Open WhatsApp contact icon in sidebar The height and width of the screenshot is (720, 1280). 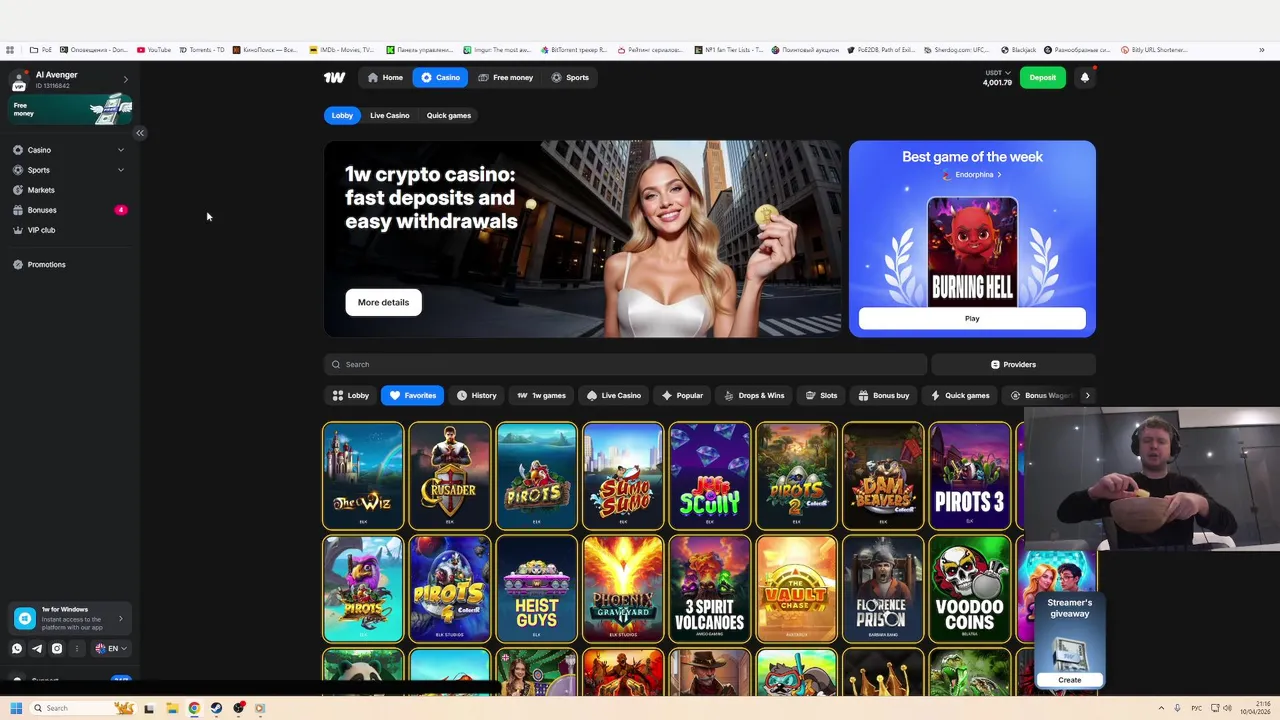click(x=17, y=648)
